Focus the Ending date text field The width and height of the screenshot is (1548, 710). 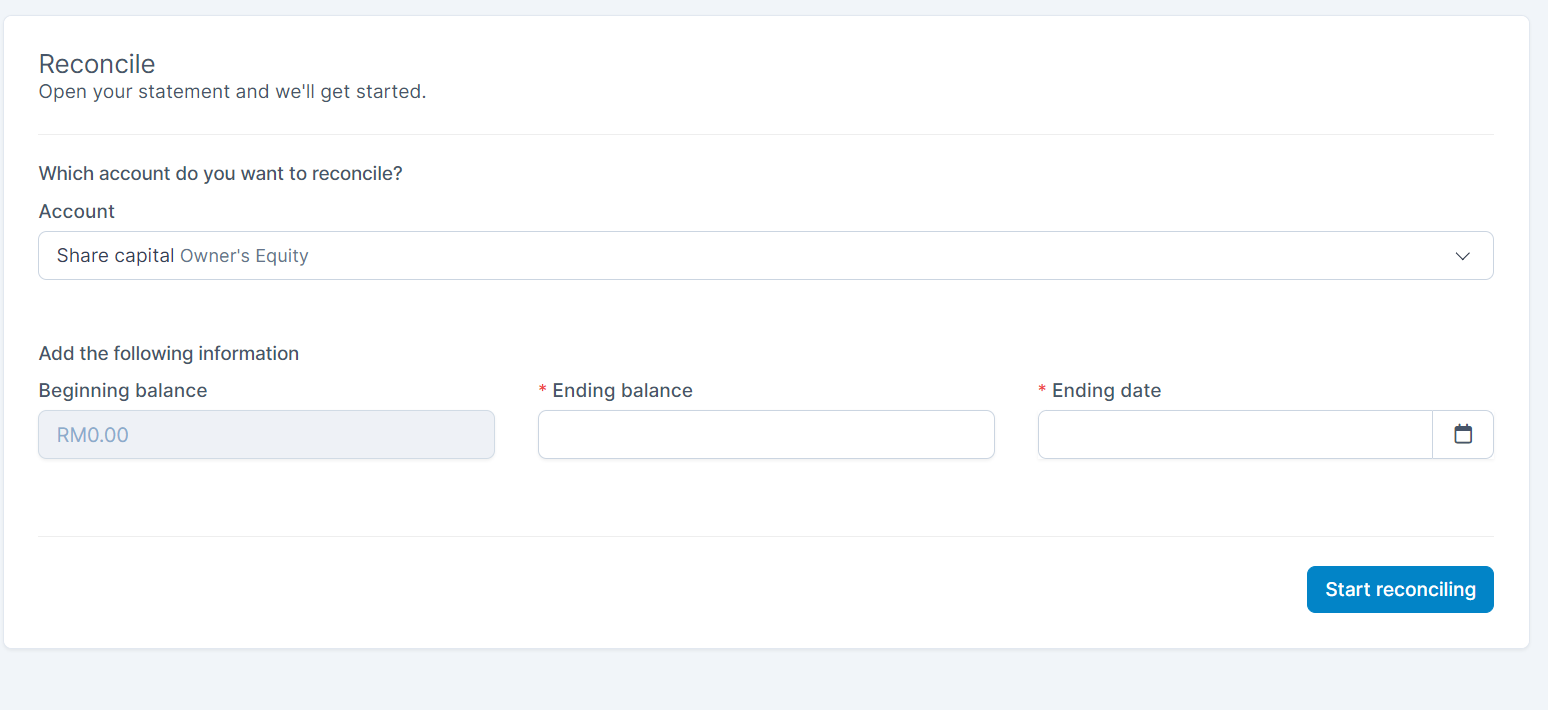point(1235,435)
